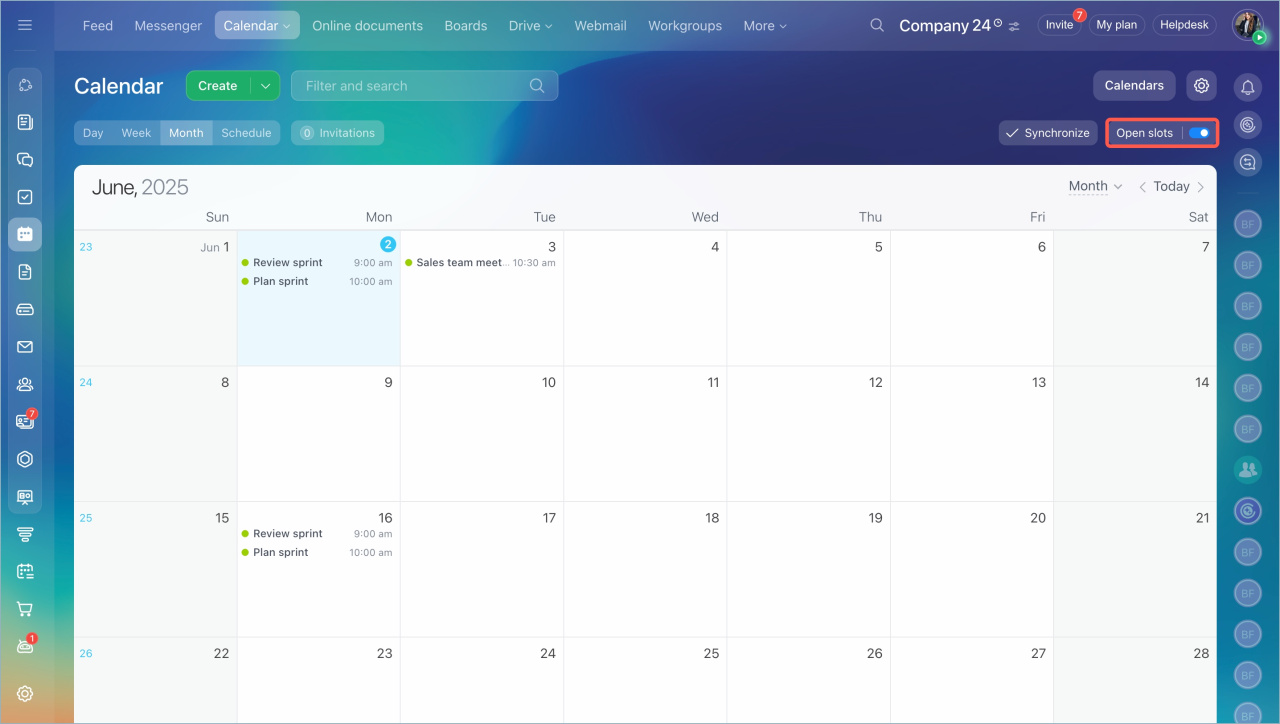Open the workgroups people sidebar icon
The width and height of the screenshot is (1280, 724).
25,384
